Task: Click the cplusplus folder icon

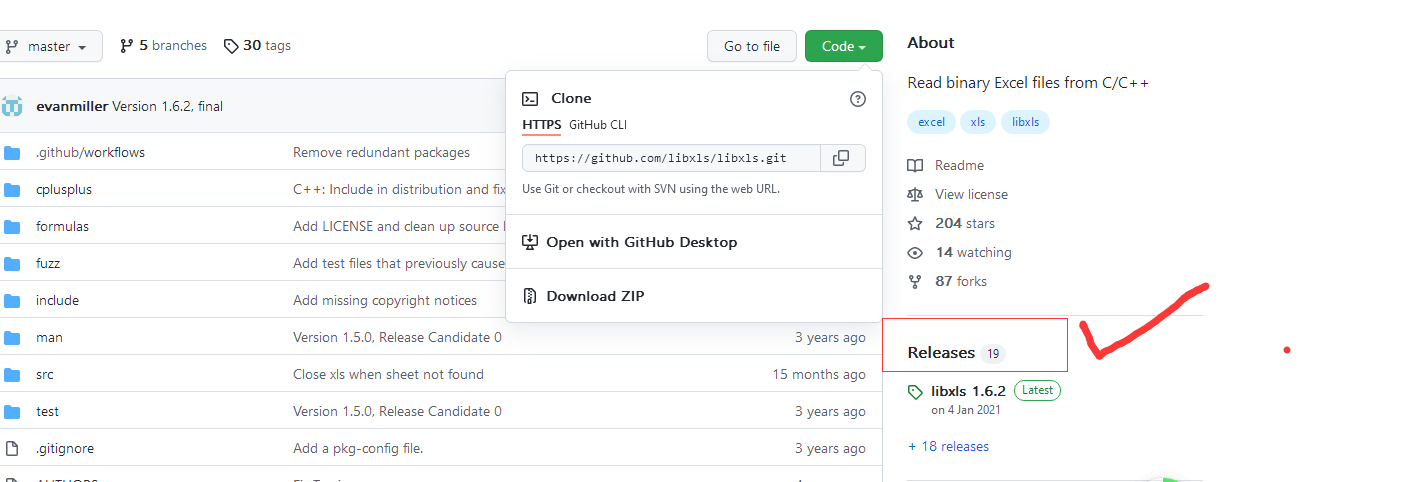Action: [x=12, y=190]
